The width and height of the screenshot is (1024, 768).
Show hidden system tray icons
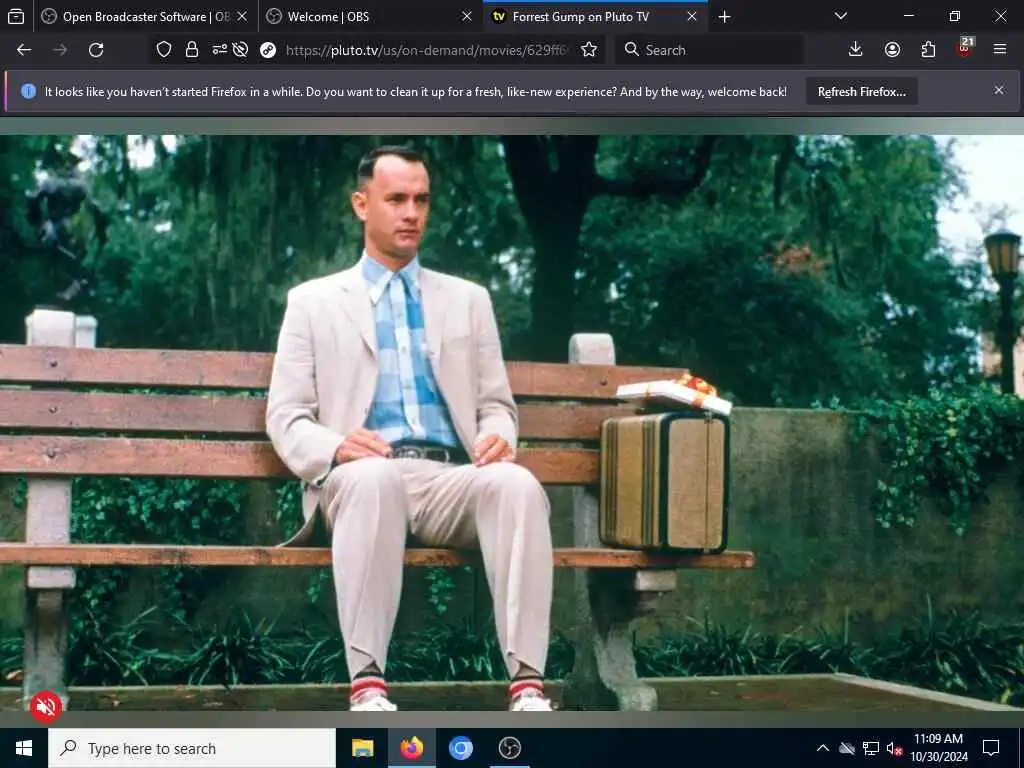point(823,748)
